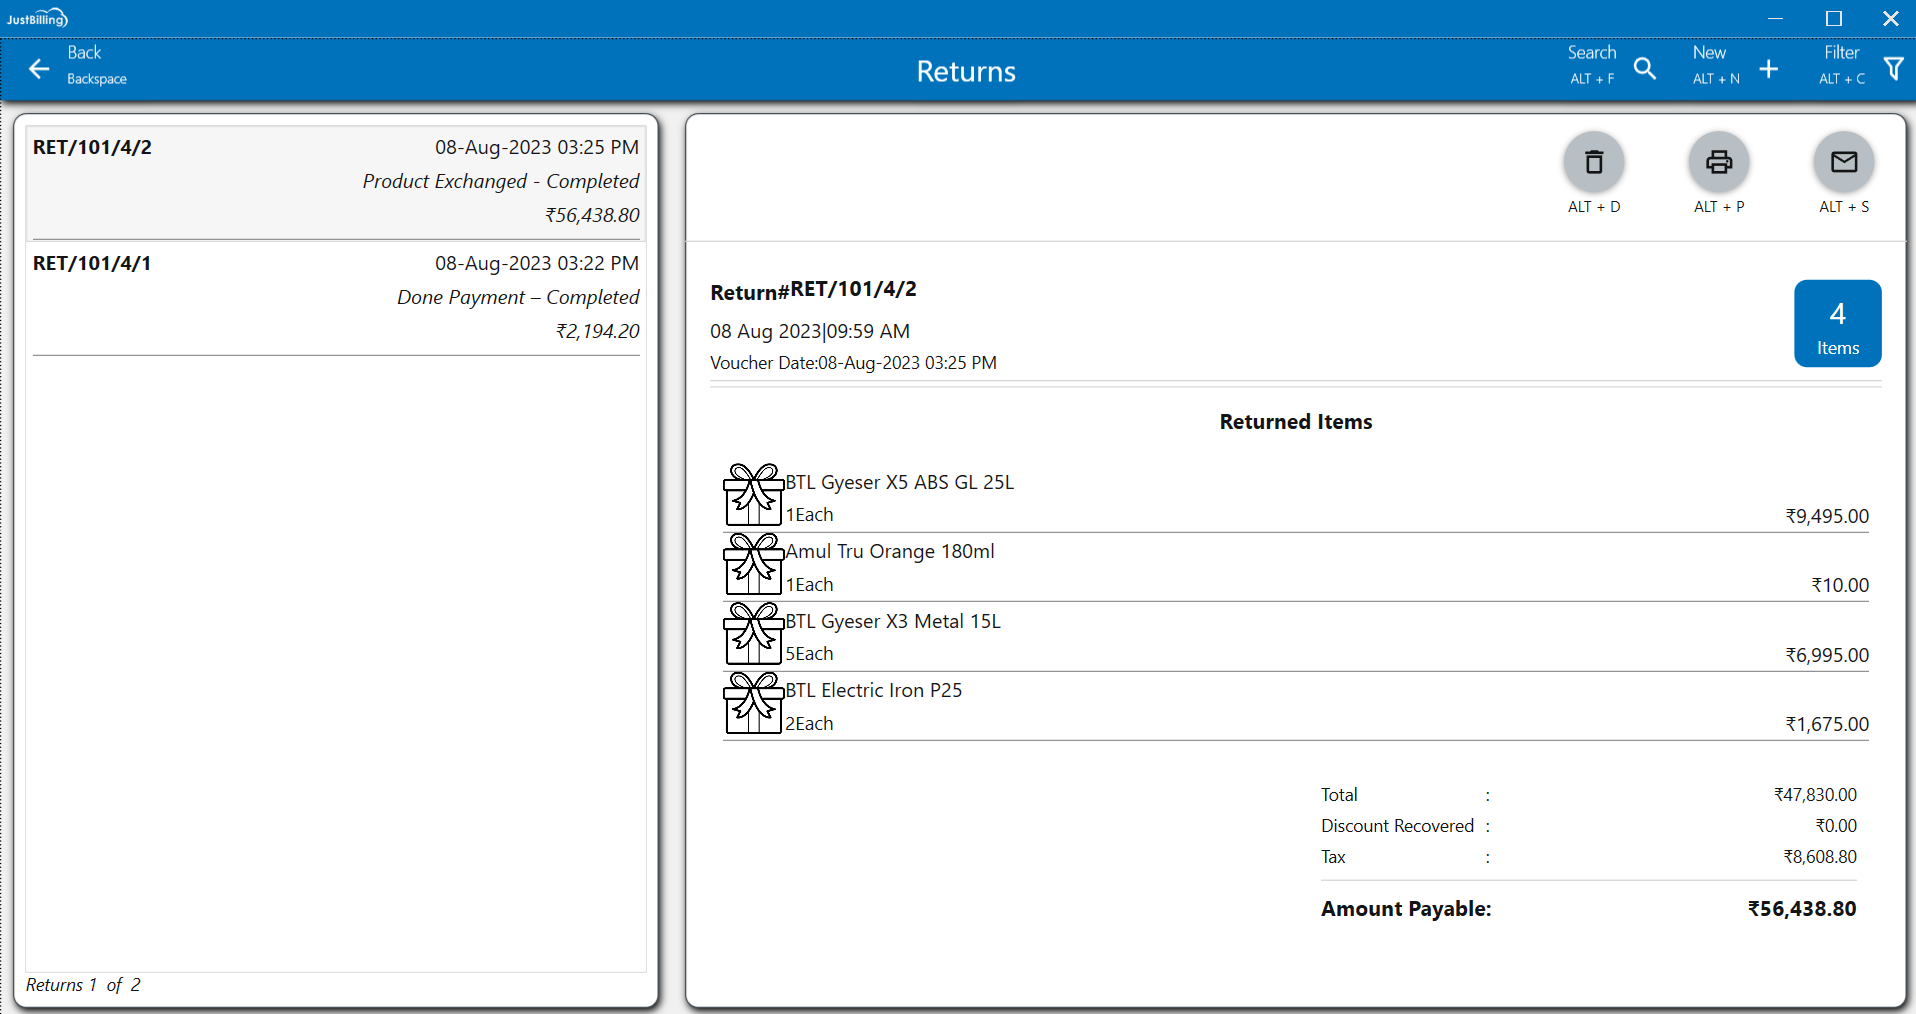This screenshot has height=1014, width=1916.
Task: Click gift thumbnail beside Amul Tru Orange
Action: coord(753,564)
